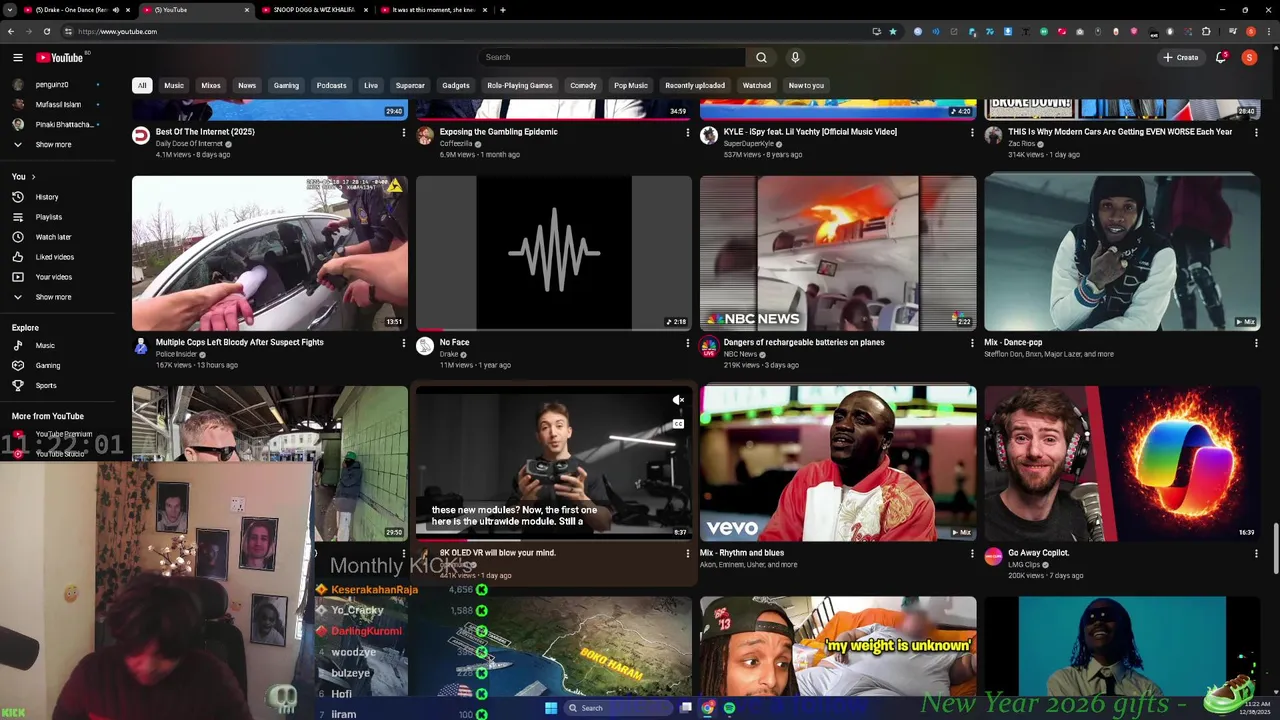The height and width of the screenshot is (720, 1280).
Task: Bookmark page with the star icon
Action: 893,31
